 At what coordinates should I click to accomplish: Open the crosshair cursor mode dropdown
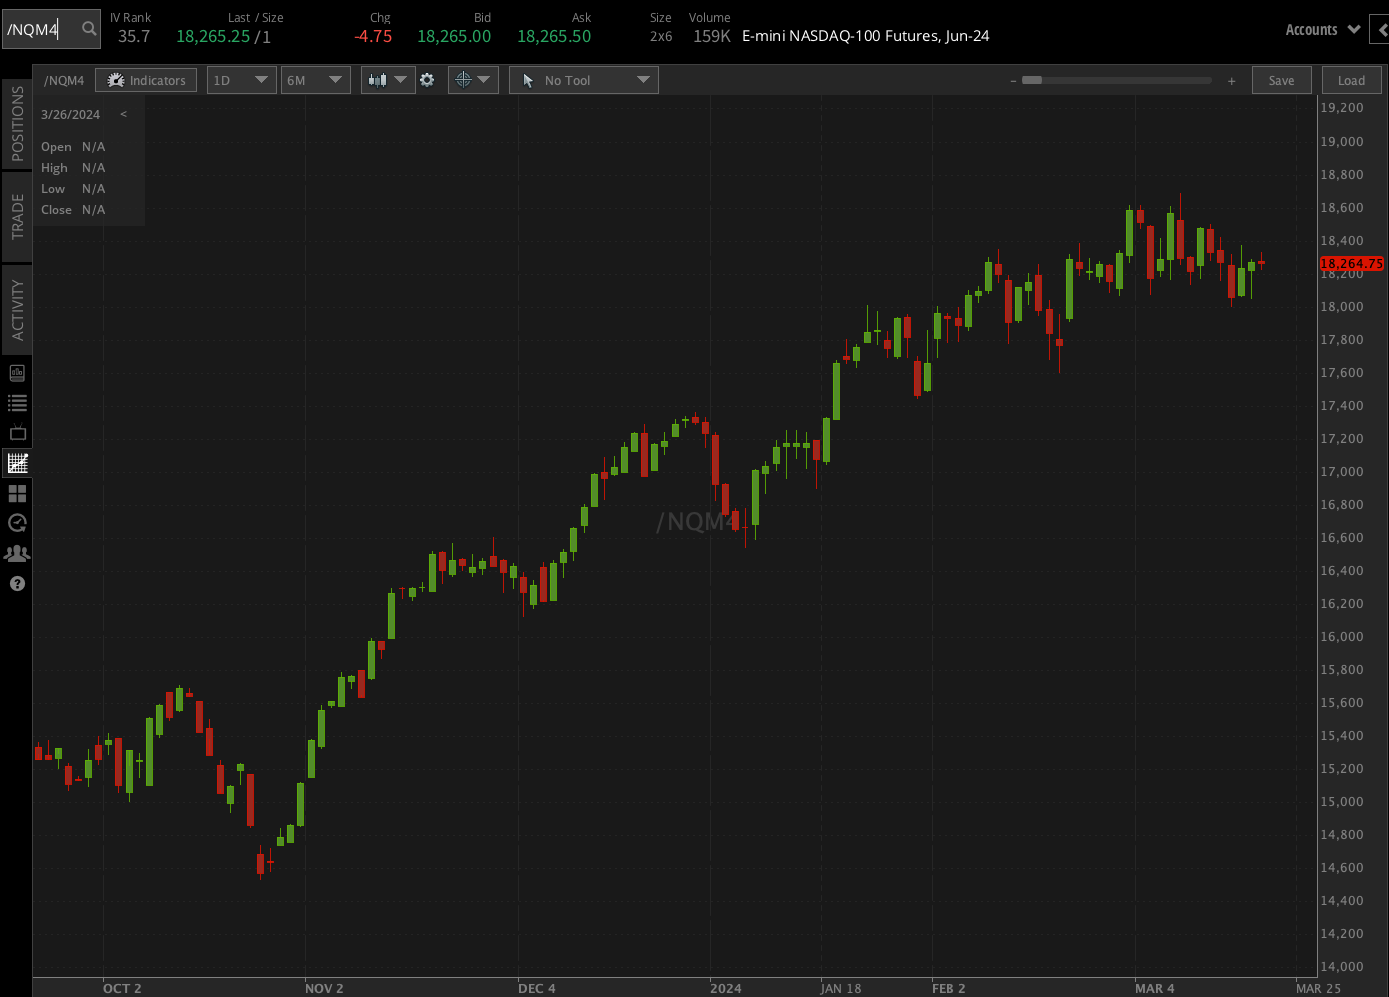(473, 80)
